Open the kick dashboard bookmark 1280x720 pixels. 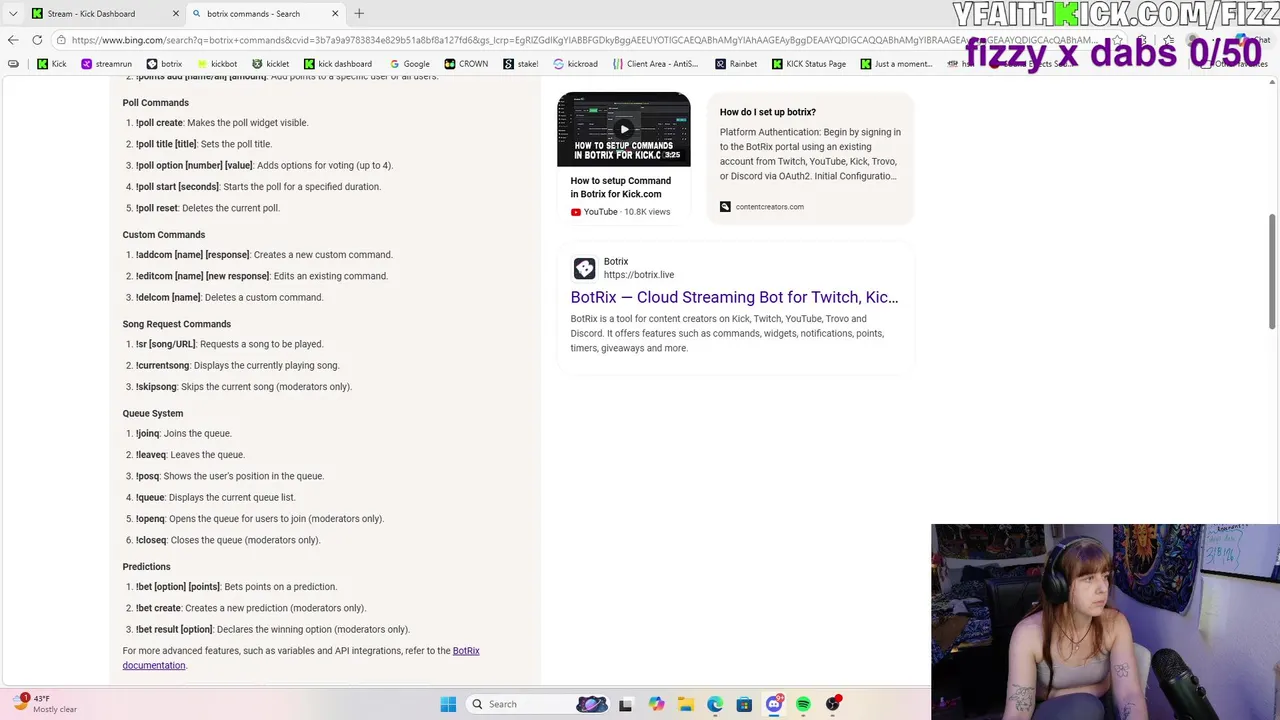coord(338,64)
